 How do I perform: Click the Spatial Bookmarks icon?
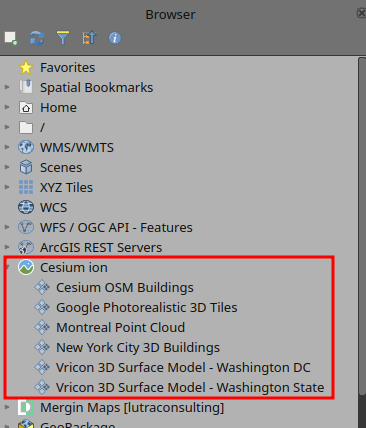coord(26,87)
